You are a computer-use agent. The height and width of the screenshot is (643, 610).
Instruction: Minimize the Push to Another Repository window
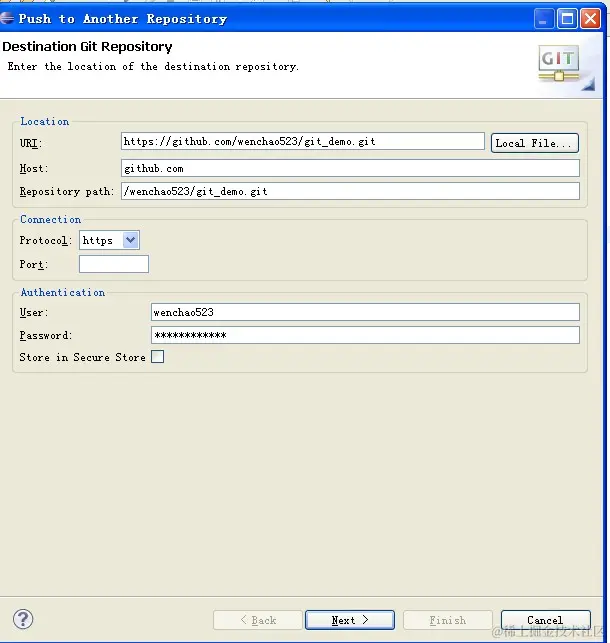click(544, 19)
